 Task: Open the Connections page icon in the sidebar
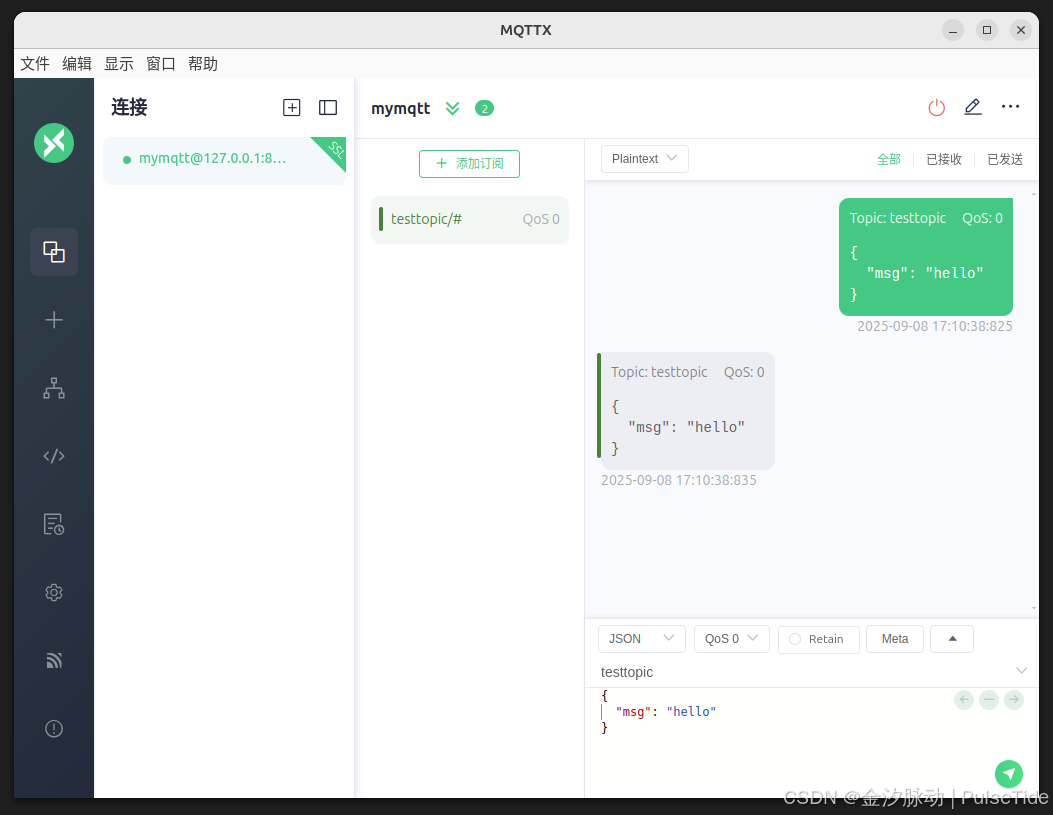click(x=54, y=252)
